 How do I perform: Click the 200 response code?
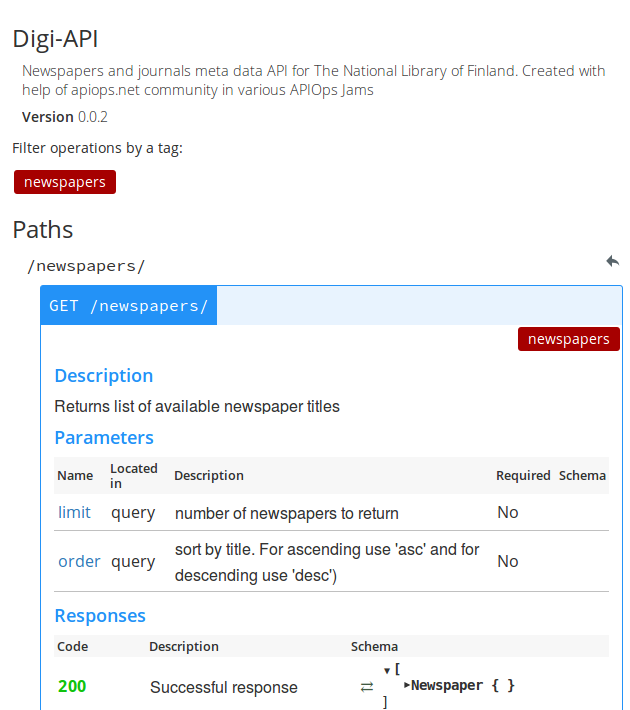(72, 686)
